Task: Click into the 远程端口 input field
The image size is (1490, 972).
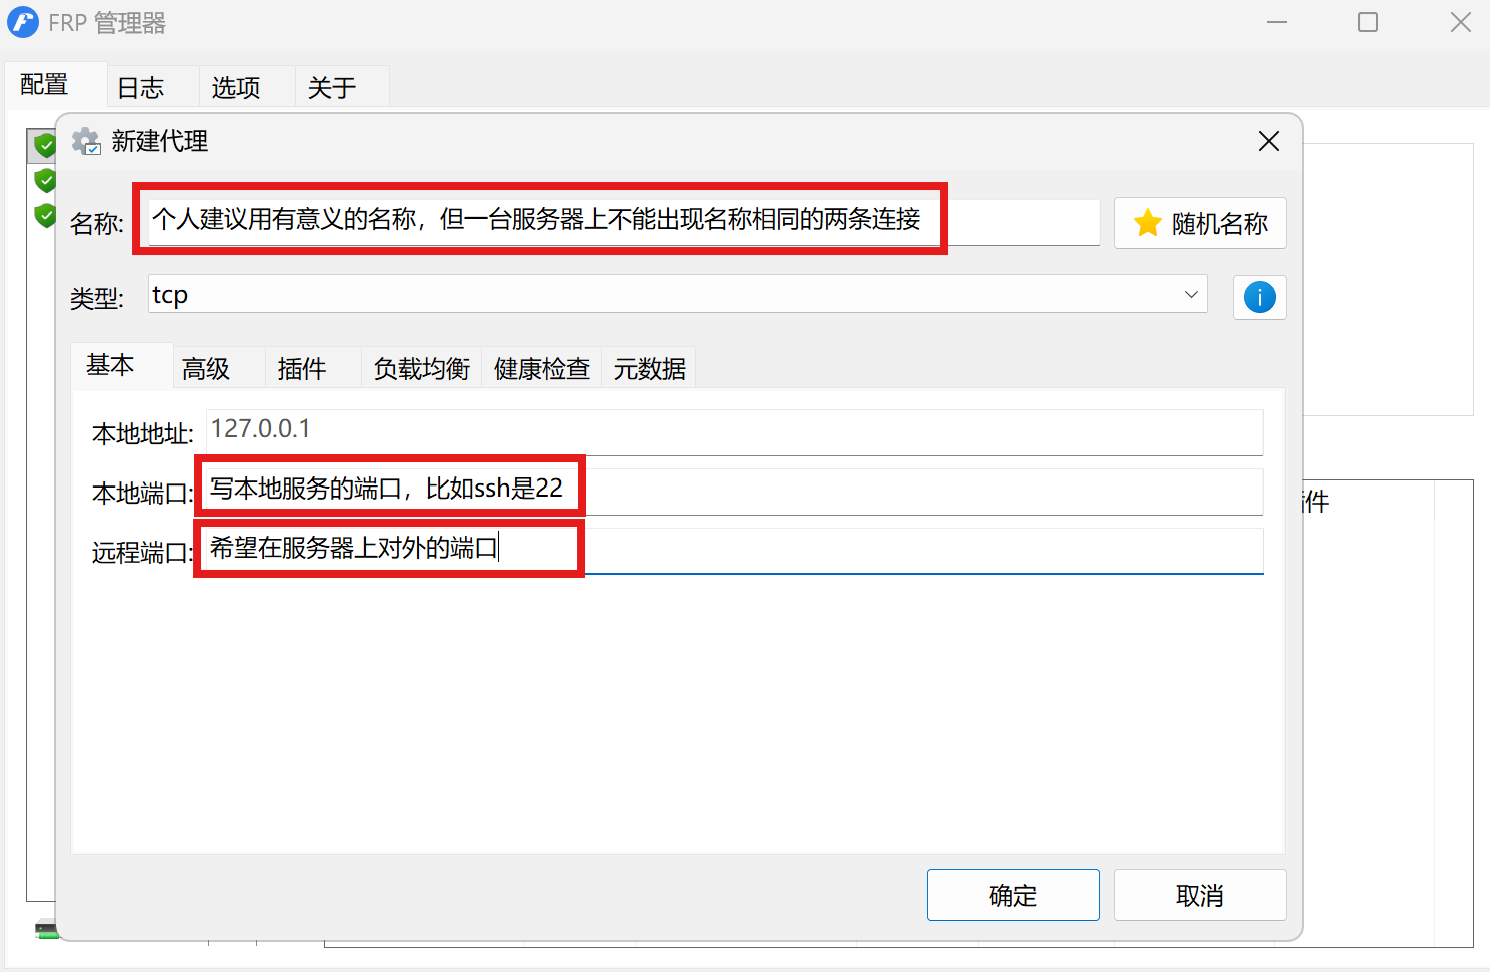Action: (735, 550)
